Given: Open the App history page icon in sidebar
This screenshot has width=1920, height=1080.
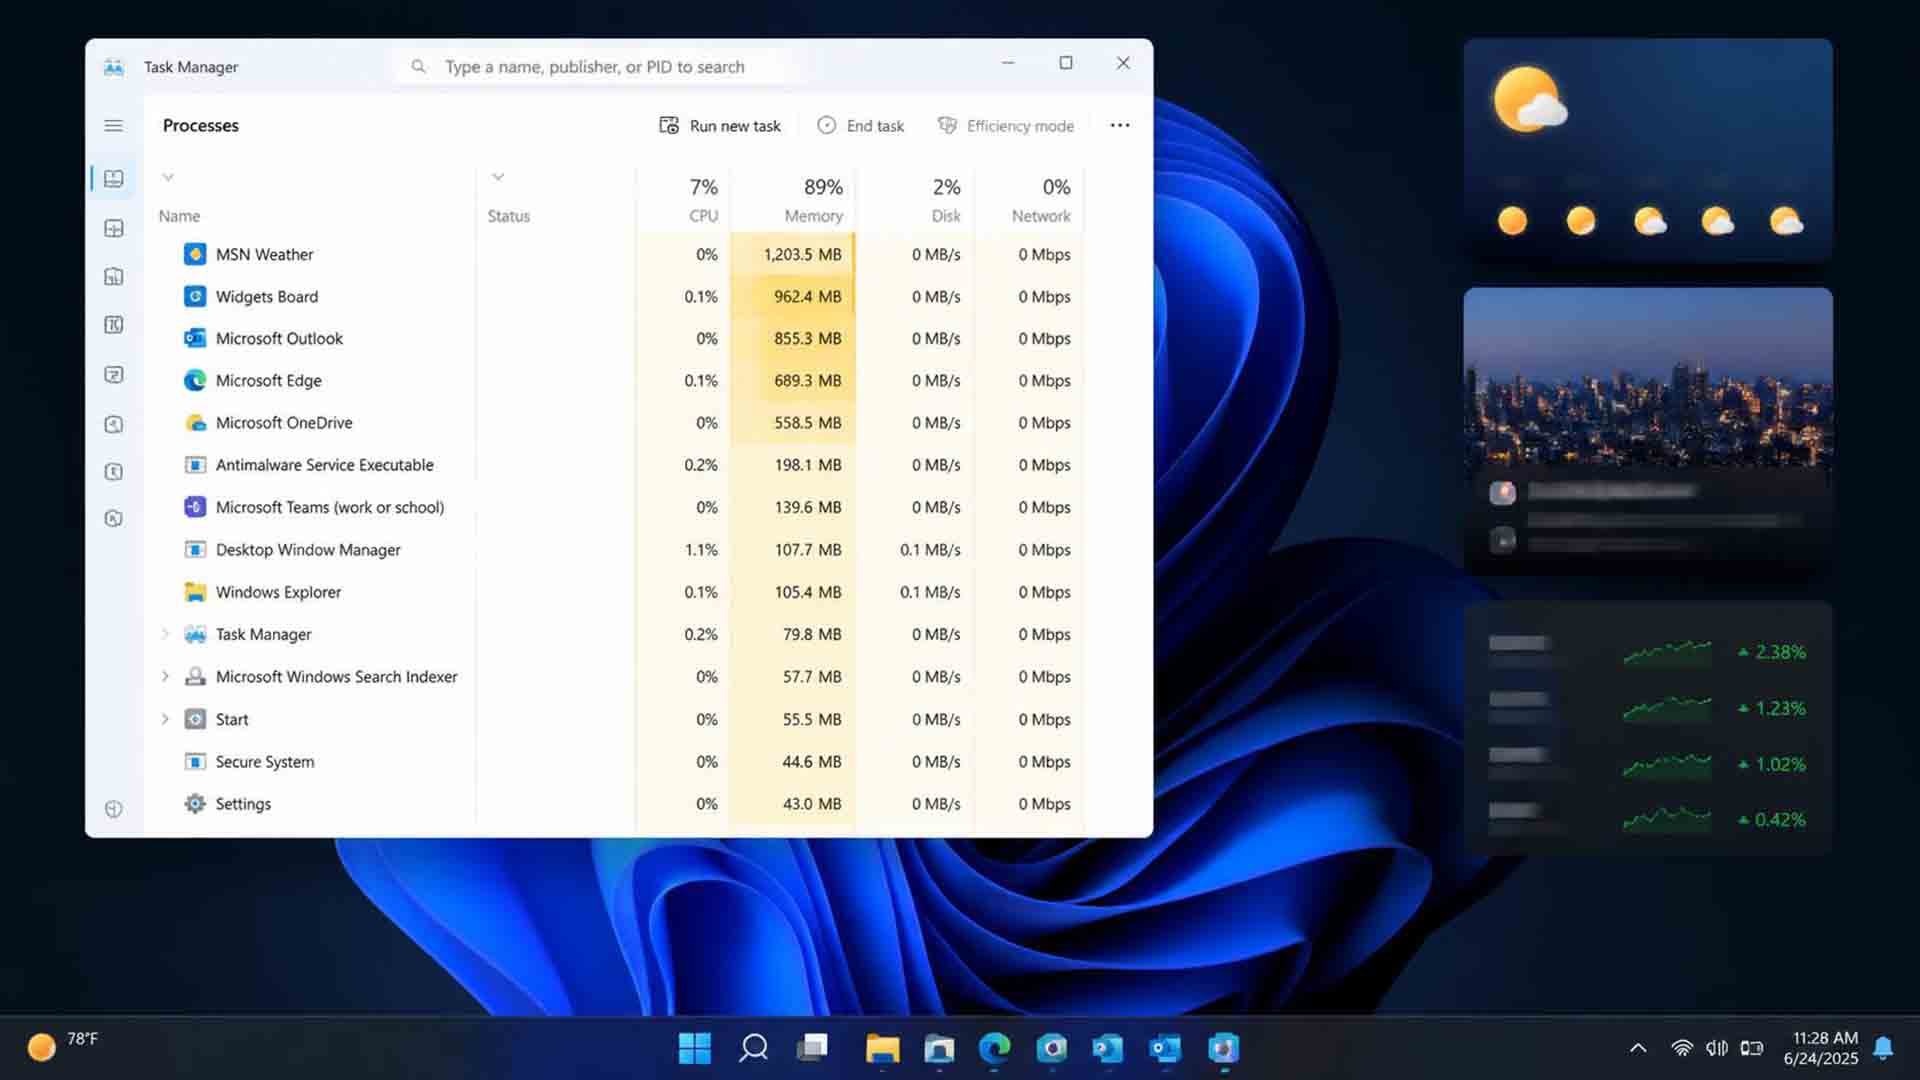Looking at the screenshot, I should click(113, 276).
